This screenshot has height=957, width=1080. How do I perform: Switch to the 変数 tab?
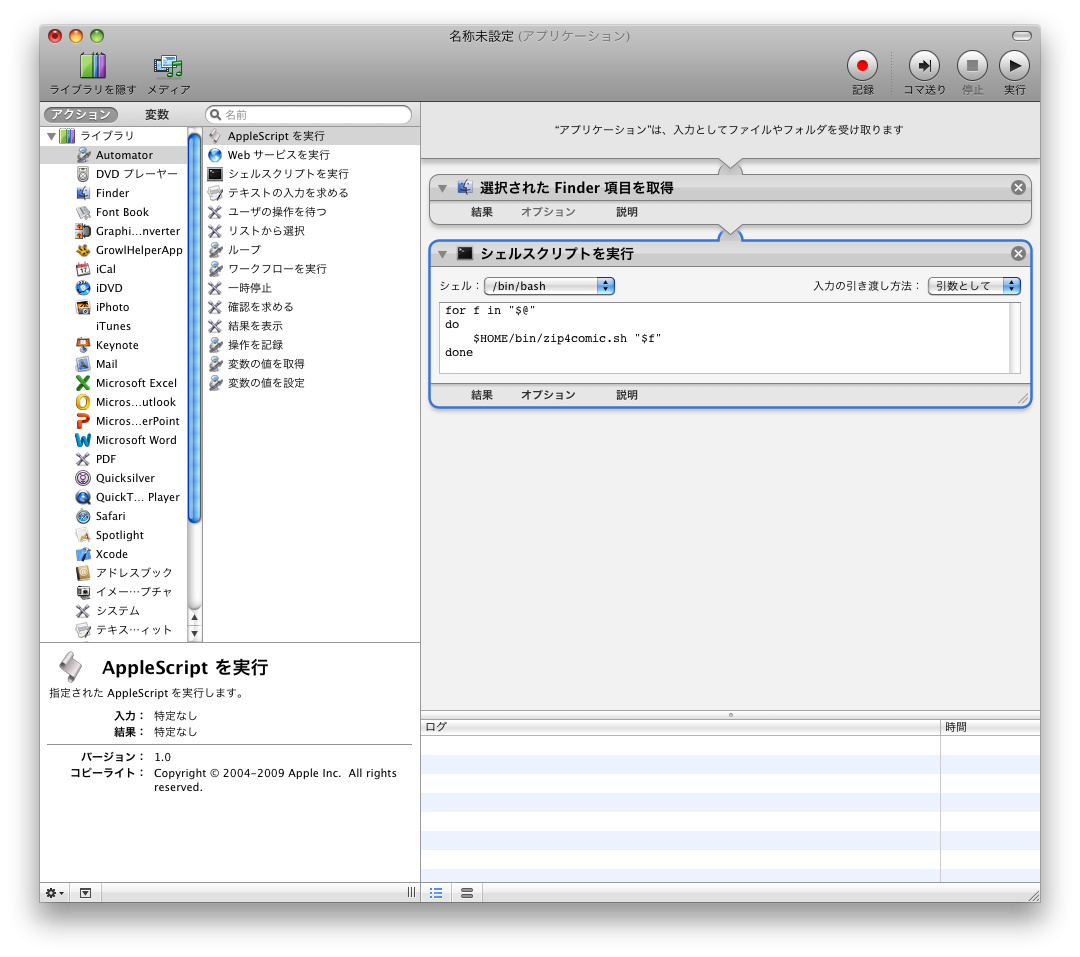(x=157, y=114)
